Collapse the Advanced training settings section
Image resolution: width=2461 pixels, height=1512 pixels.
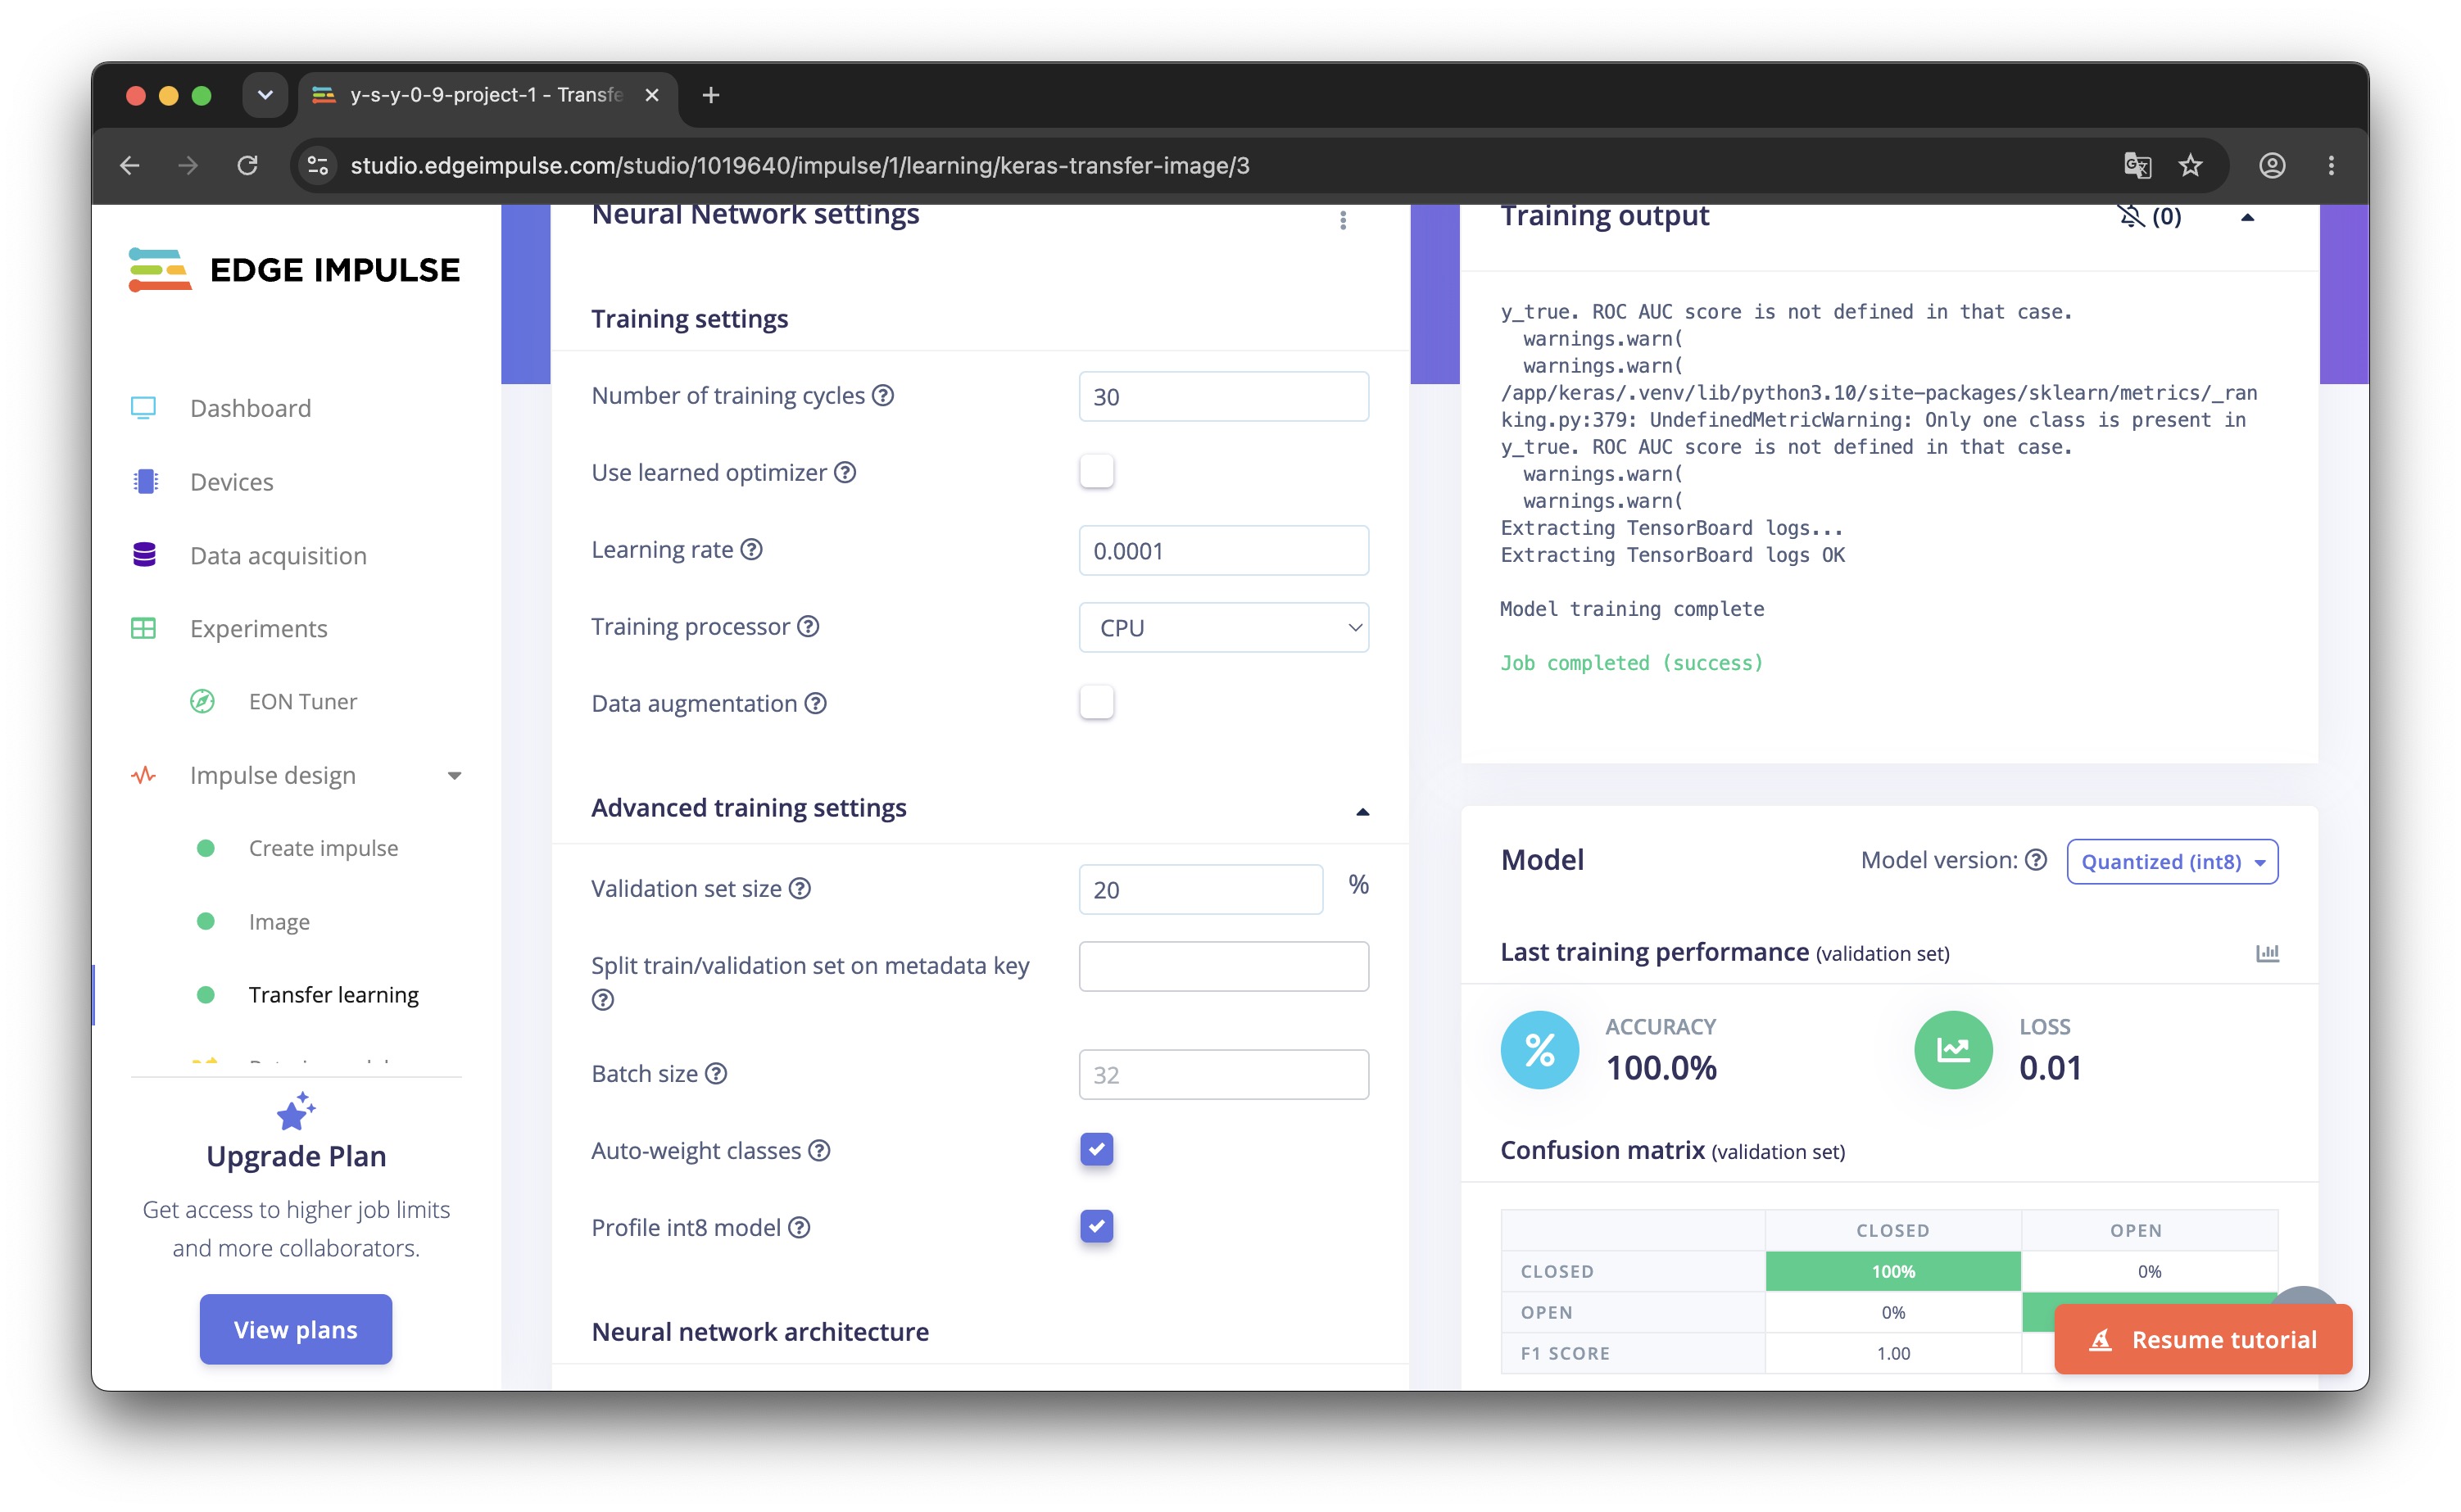1362,811
